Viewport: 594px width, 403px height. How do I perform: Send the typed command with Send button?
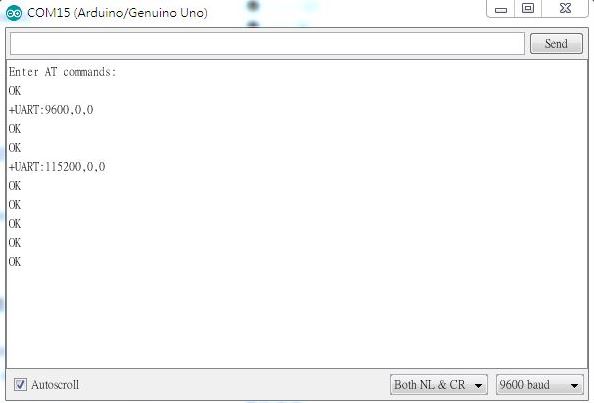pyautogui.click(x=556, y=44)
